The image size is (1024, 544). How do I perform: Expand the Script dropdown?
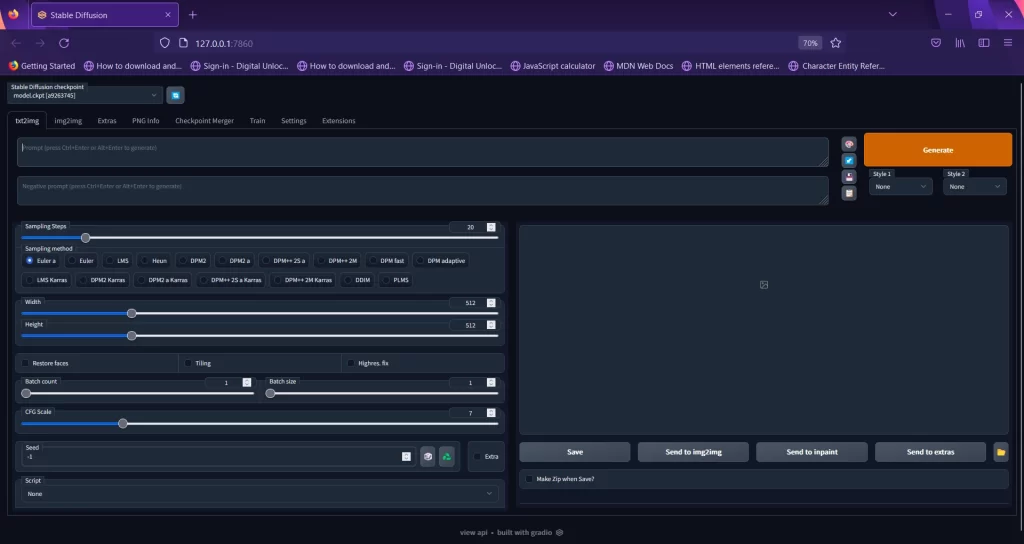click(x=259, y=494)
